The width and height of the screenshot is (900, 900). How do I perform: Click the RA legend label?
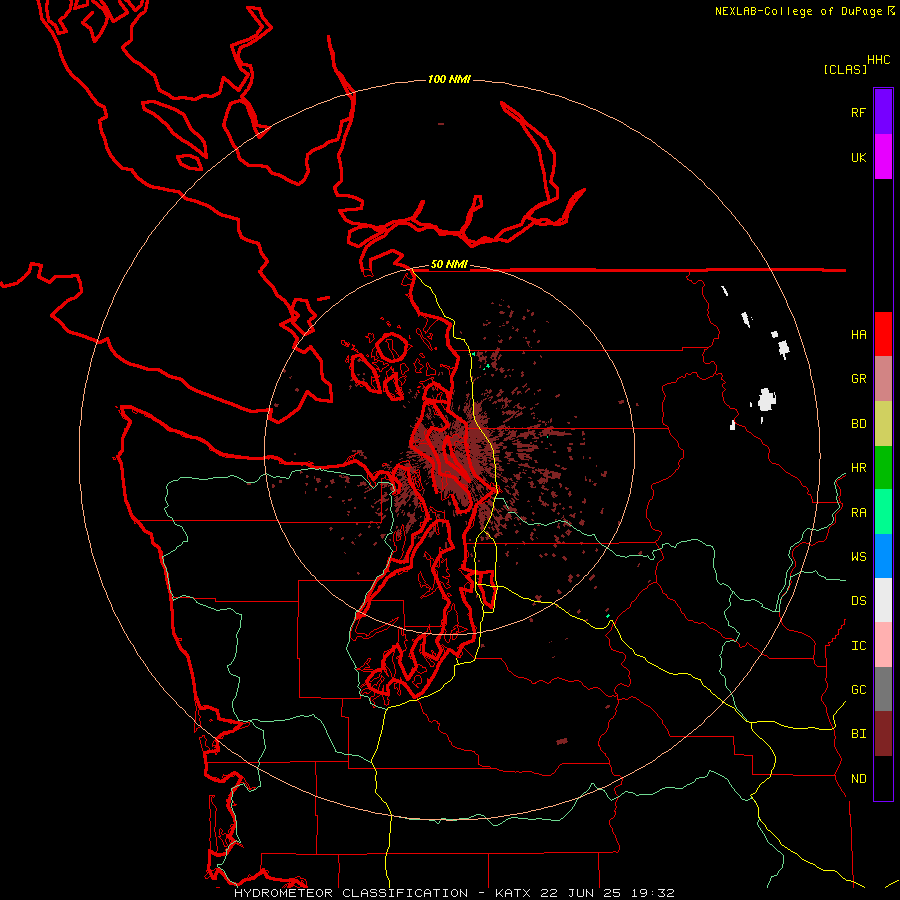pos(858,513)
